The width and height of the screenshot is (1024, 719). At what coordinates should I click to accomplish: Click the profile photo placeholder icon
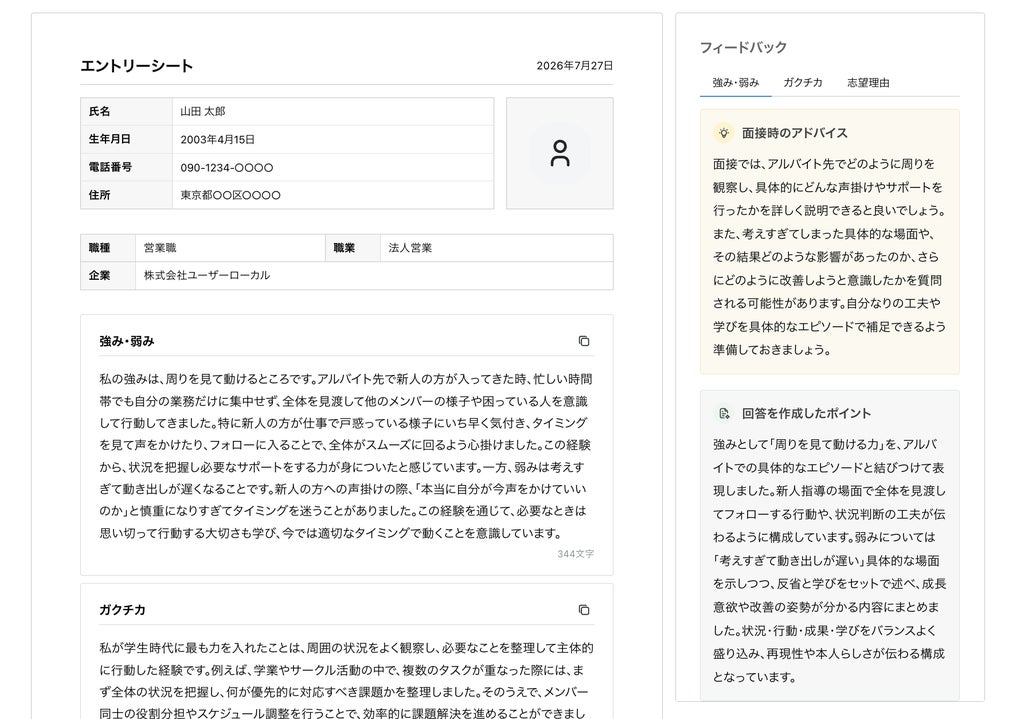point(560,153)
